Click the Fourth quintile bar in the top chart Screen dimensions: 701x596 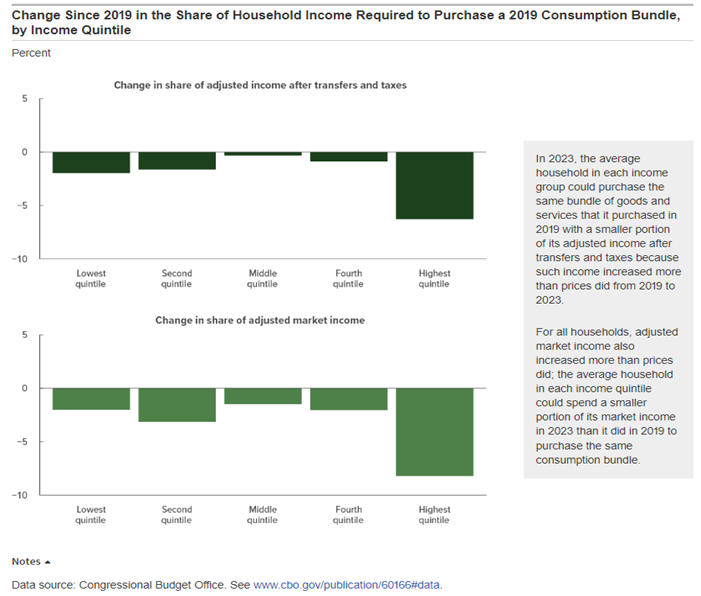(x=348, y=157)
